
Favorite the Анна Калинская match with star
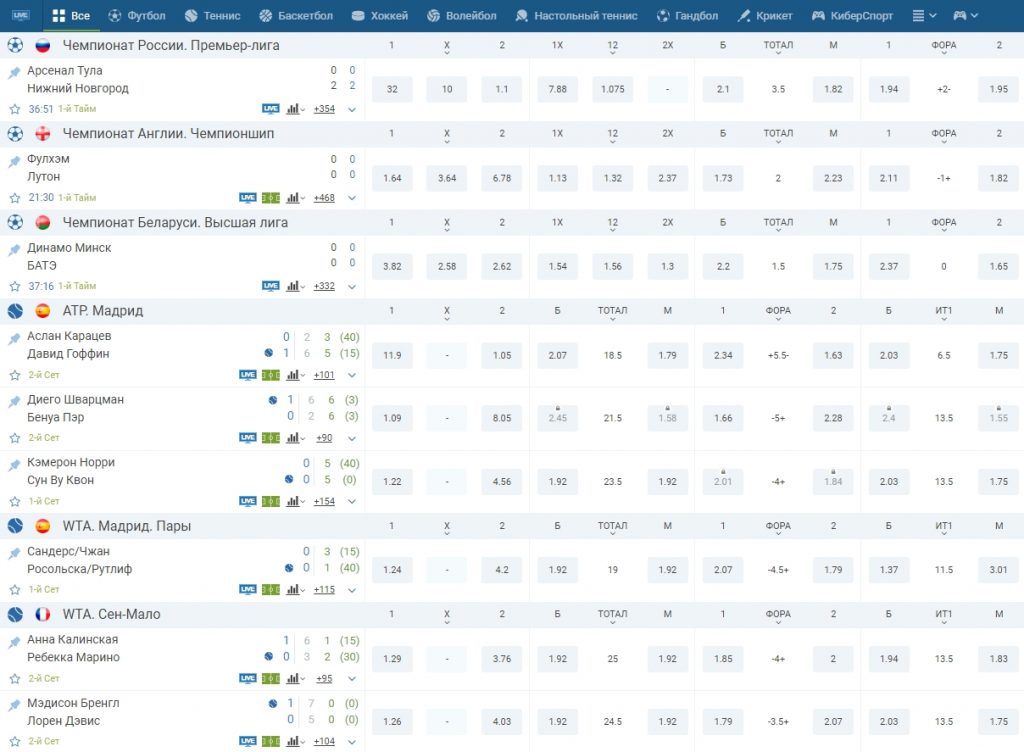(14, 678)
